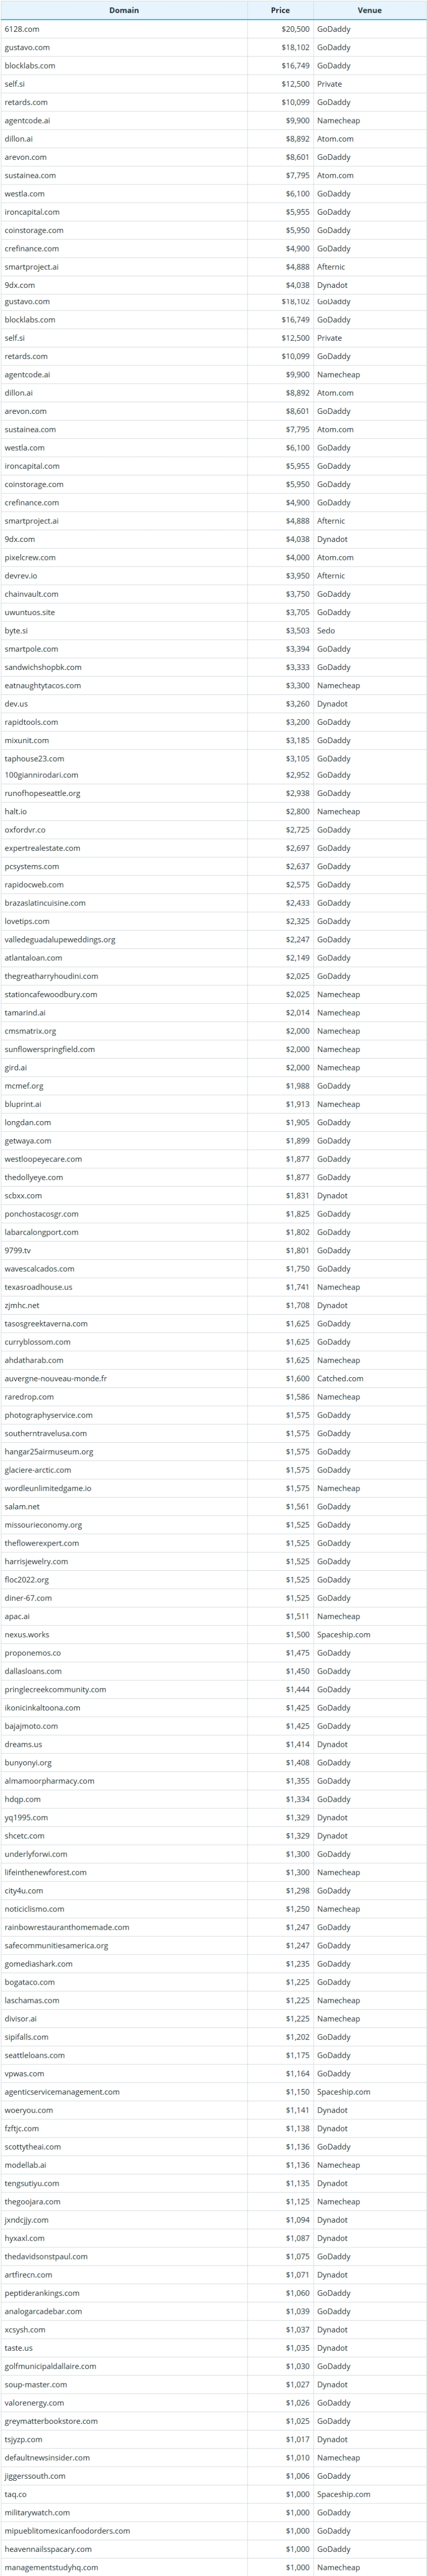Open agenticservicemanagement.com domain entry
Viewport: 427px width, 2576px height.
click(x=62, y=2091)
